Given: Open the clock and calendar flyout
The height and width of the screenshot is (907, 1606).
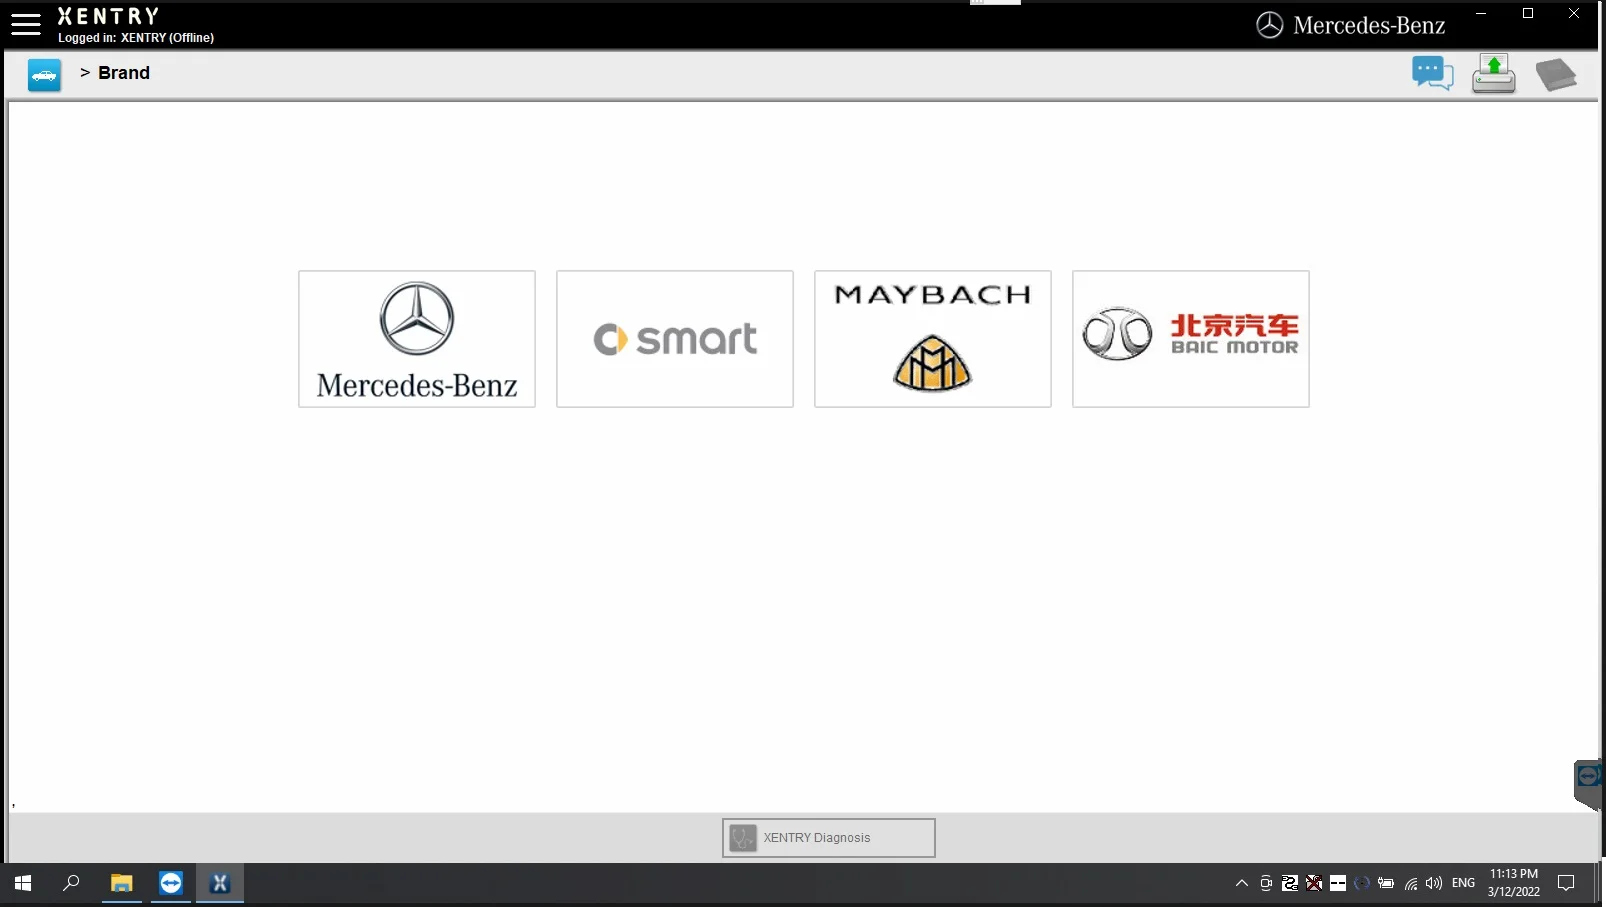Looking at the screenshot, I should 1514,883.
